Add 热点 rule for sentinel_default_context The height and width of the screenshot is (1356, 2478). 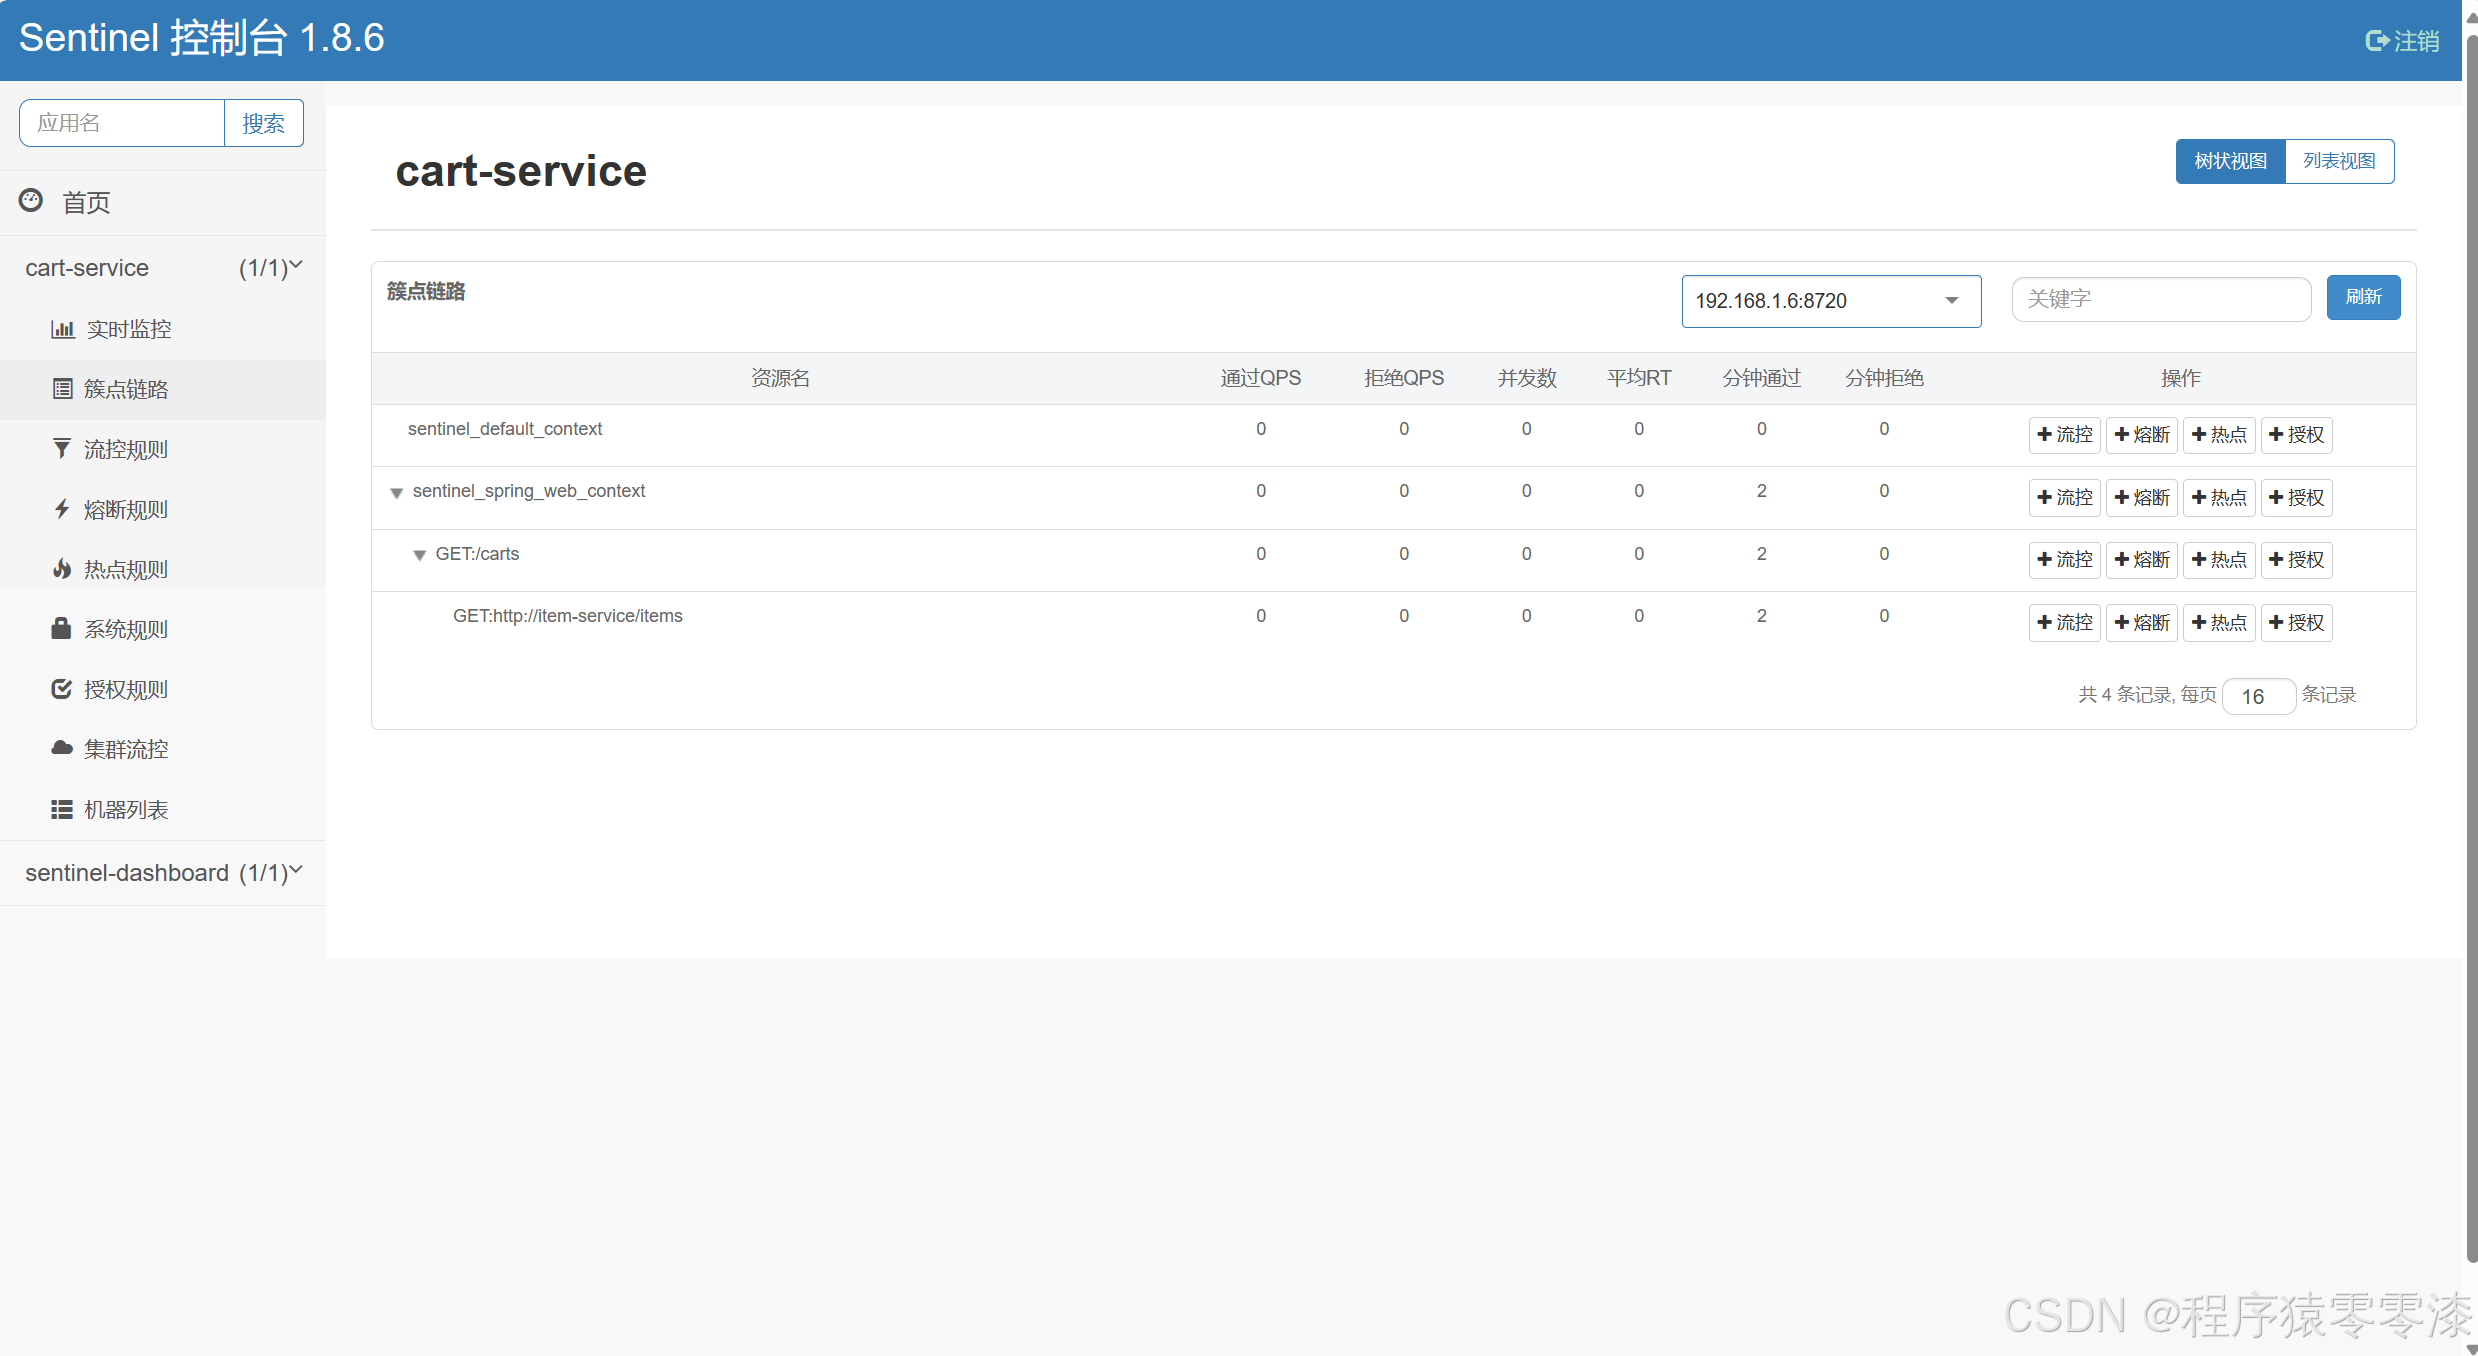tap(2219, 435)
